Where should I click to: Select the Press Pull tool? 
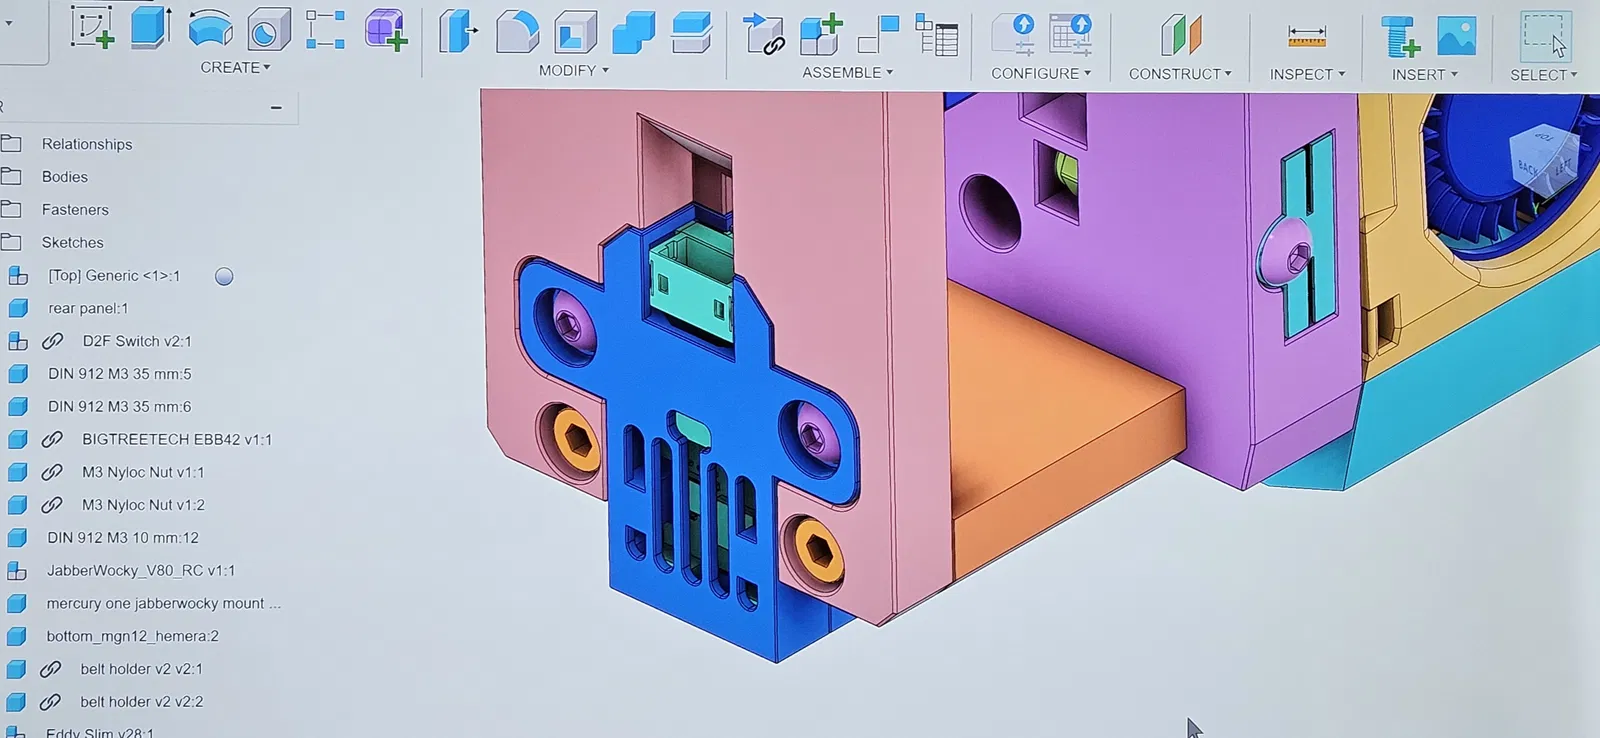458,31
